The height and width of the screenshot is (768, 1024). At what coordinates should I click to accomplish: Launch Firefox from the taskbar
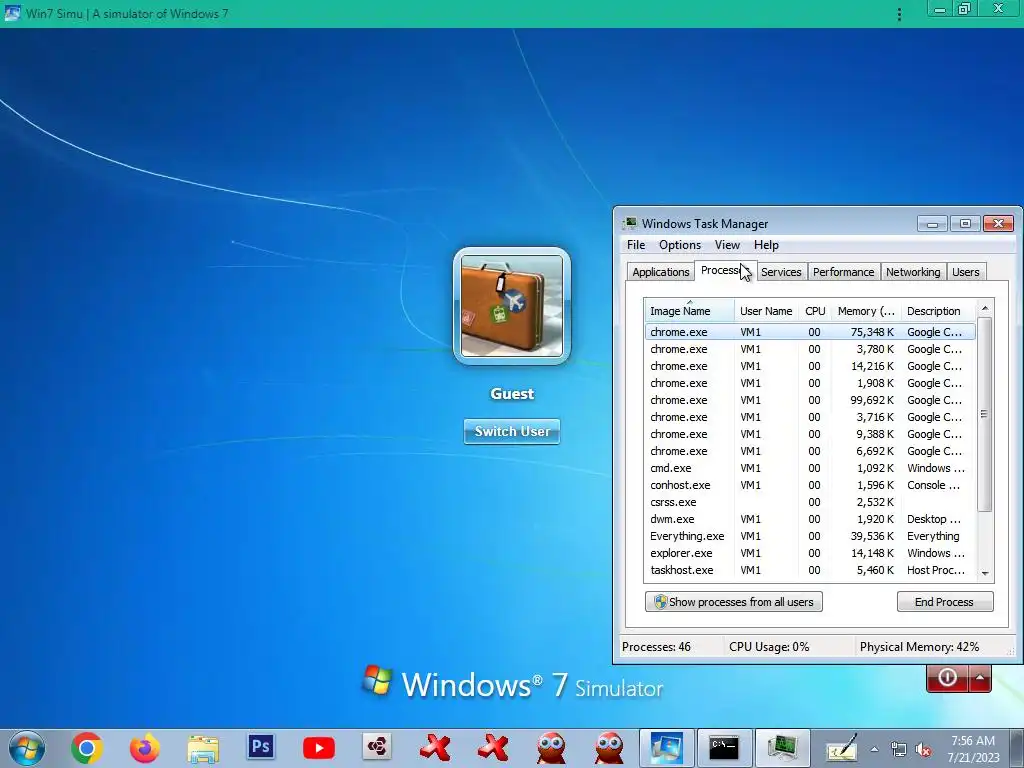[x=144, y=748]
